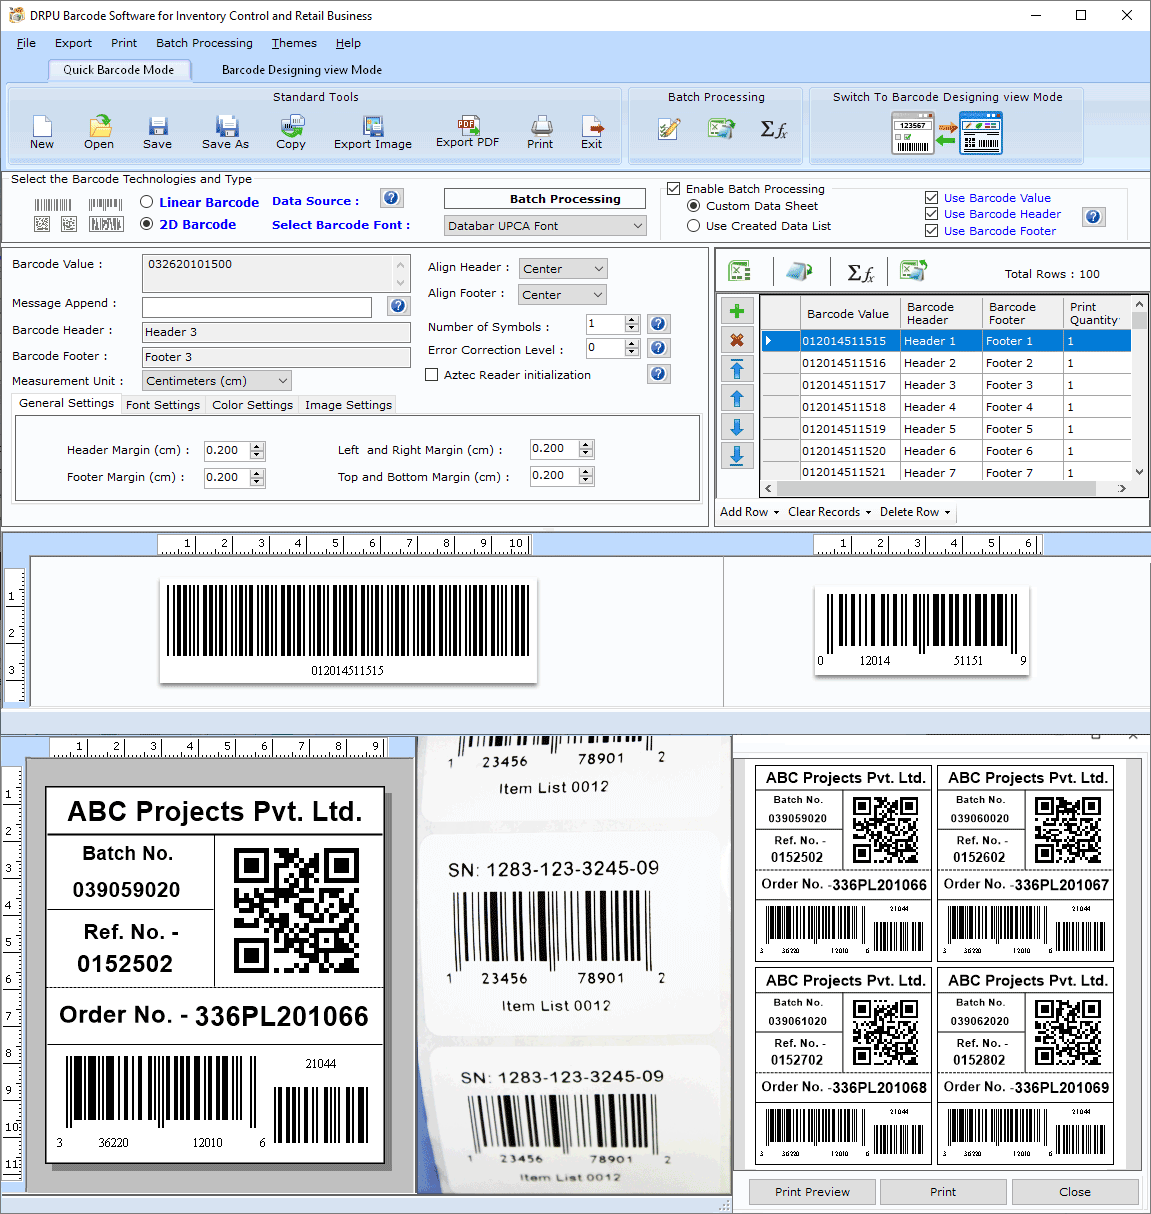Click the green plus add row icon
This screenshot has width=1151, height=1214.
click(737, 311)
